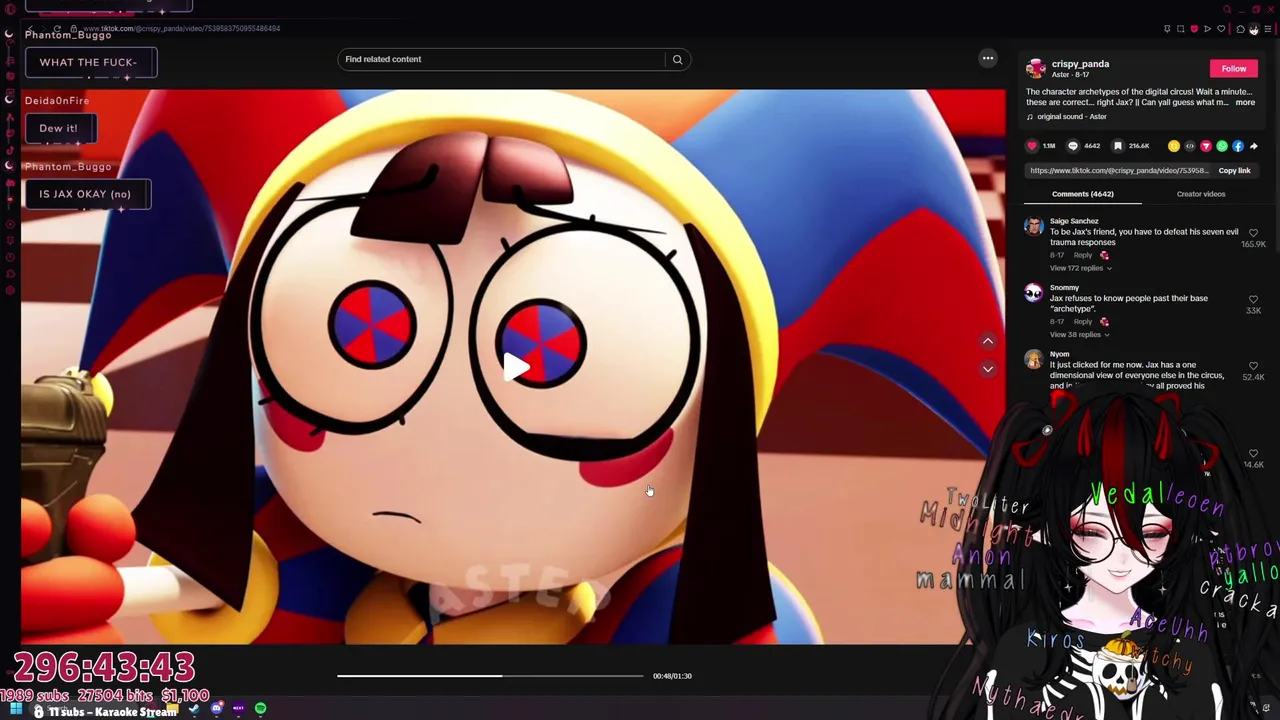Click the 00:48/01:30 time readout

click(672, 676)
